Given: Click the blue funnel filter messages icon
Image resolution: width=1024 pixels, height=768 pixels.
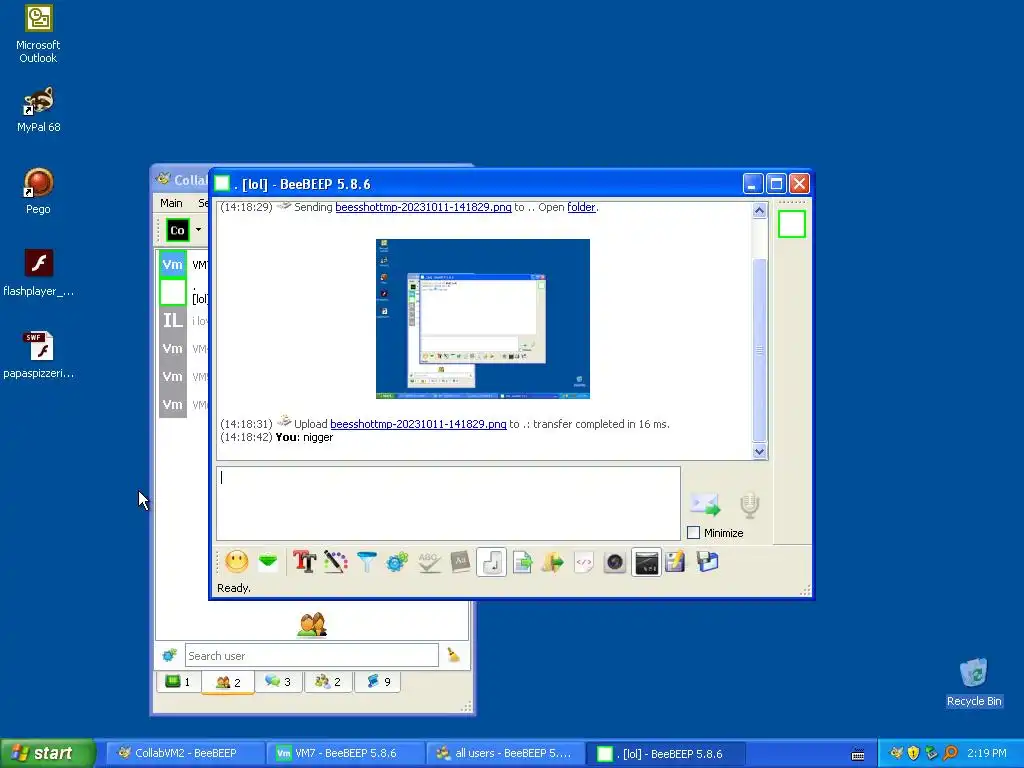Looking at the screenshot, I should 367,562.
